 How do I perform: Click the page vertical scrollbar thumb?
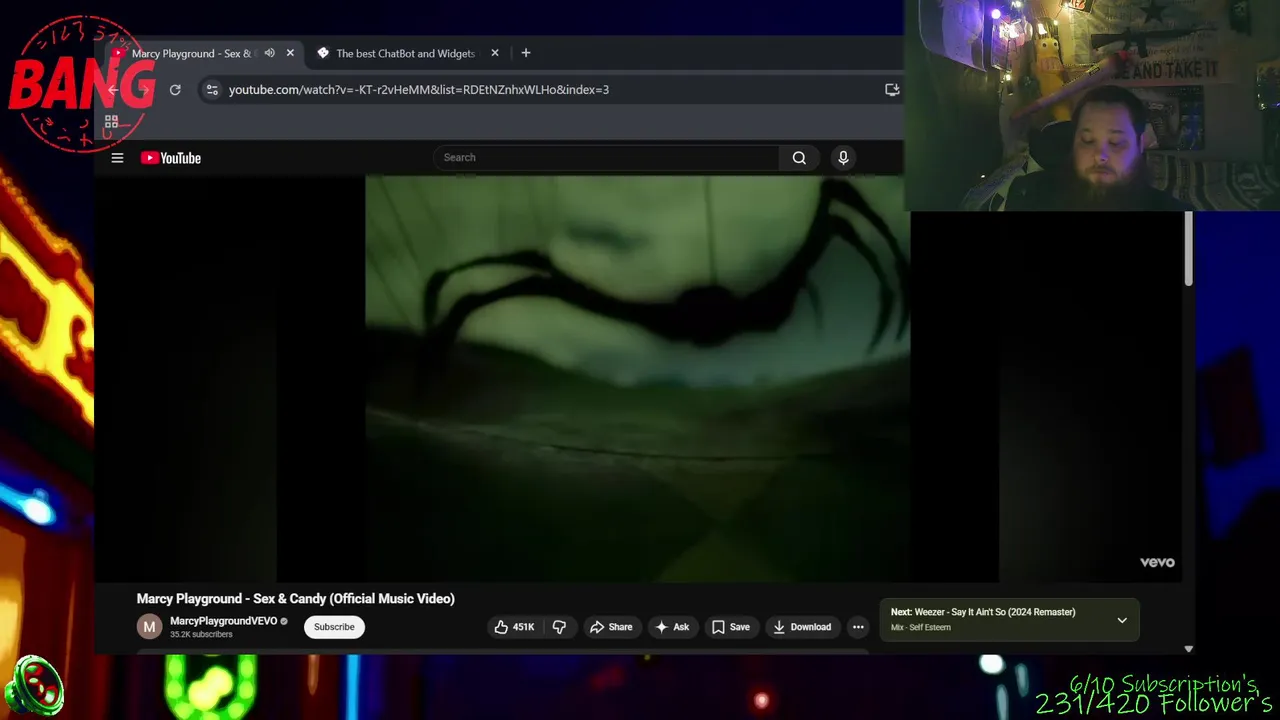[x=1188, y=249]
